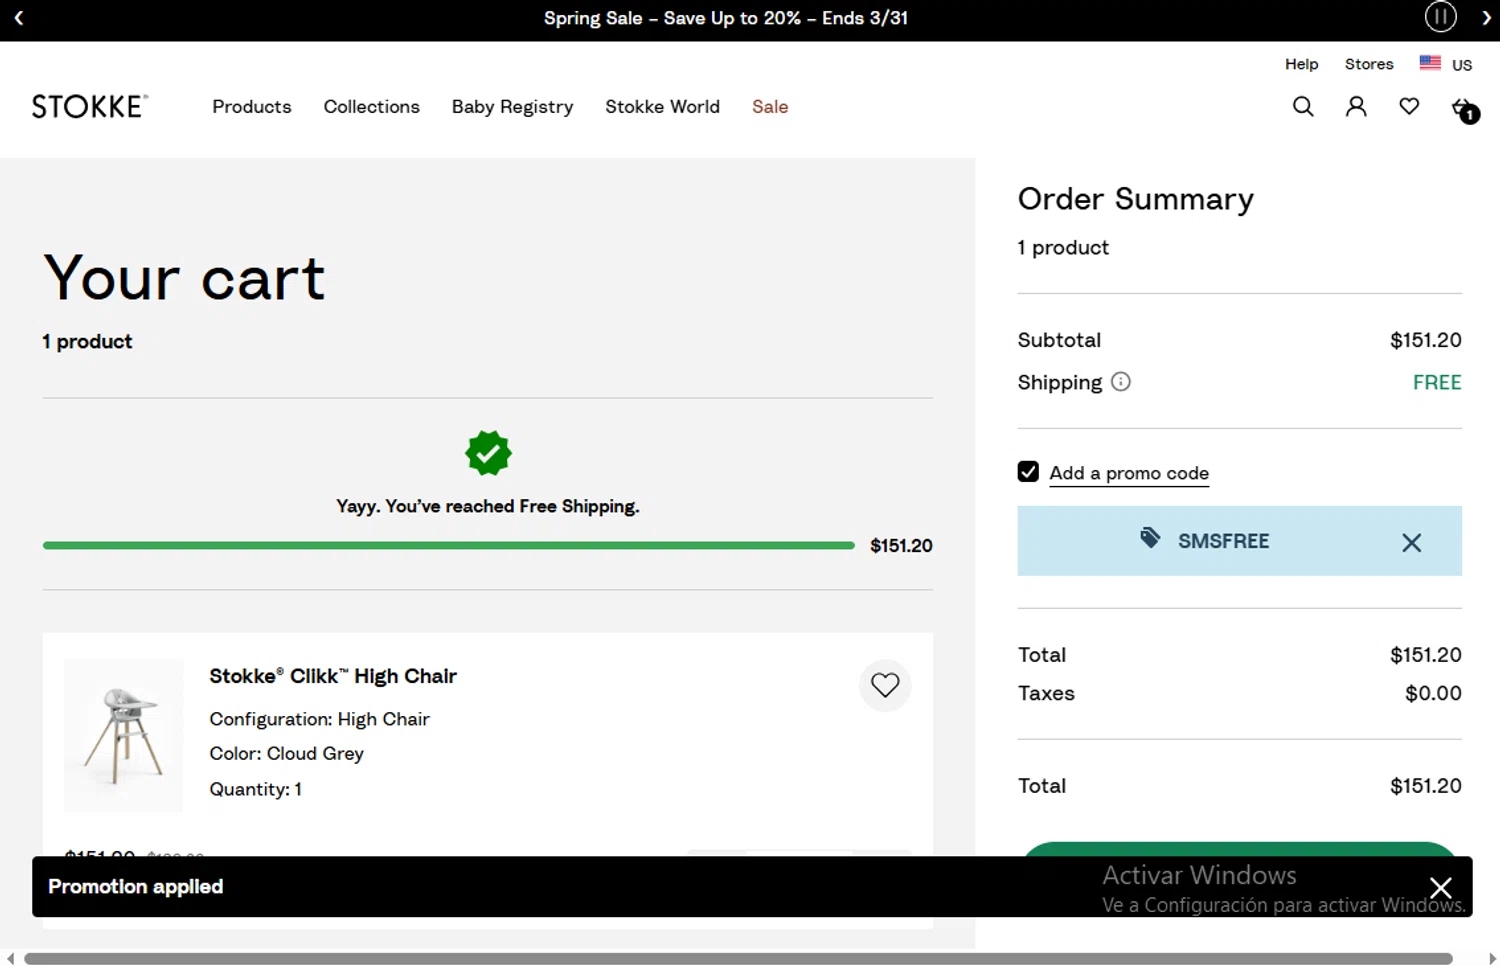The image size is (1500, 966).
Task: Click the Add a promo code link
Action: [1129, 473]
